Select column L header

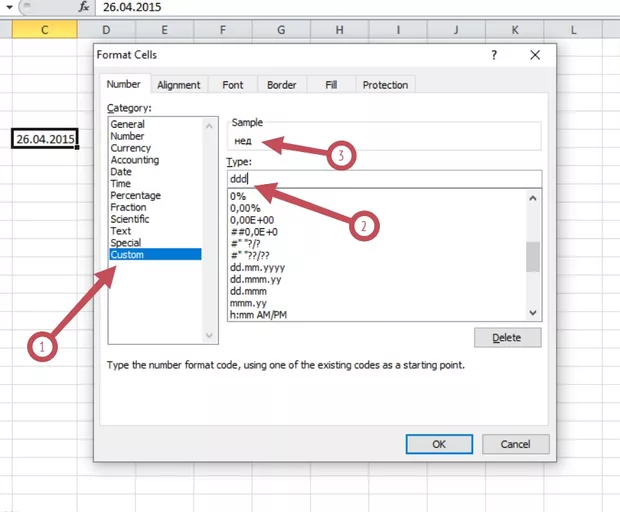tap(573, 30)
